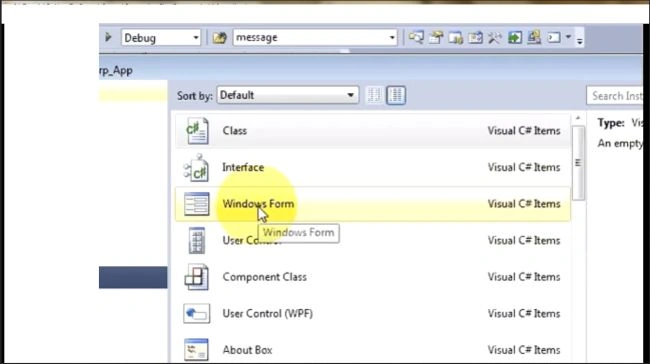Select the 'Class' template name
This screenshot has height=364, width=650.
(x=235, y=131)
